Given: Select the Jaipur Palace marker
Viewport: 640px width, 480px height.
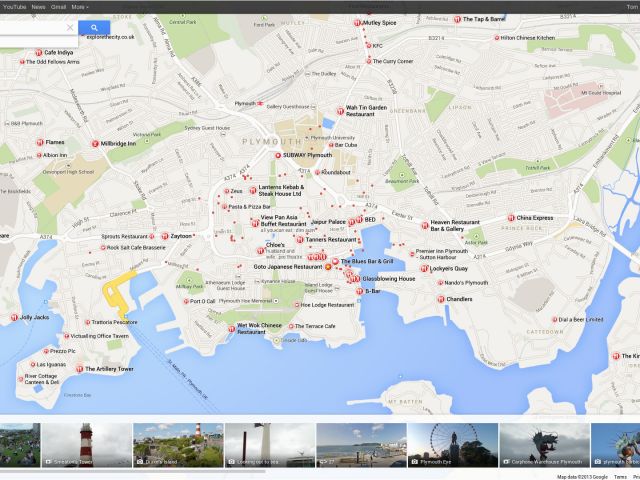Looking at the screenshot, I should tap(351, 222).
